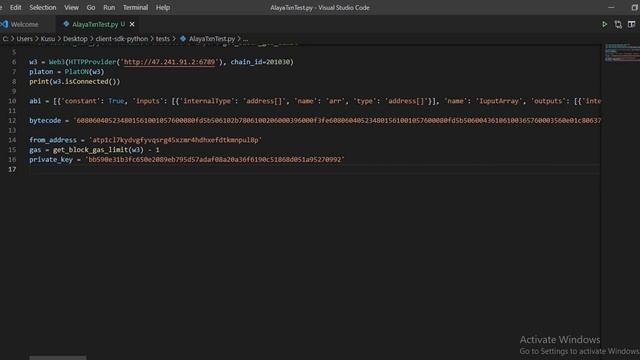The width and height of the screenshot is (640, 360).
Task: Click the Users breadcrumb segment
Action: coord(24,39)
